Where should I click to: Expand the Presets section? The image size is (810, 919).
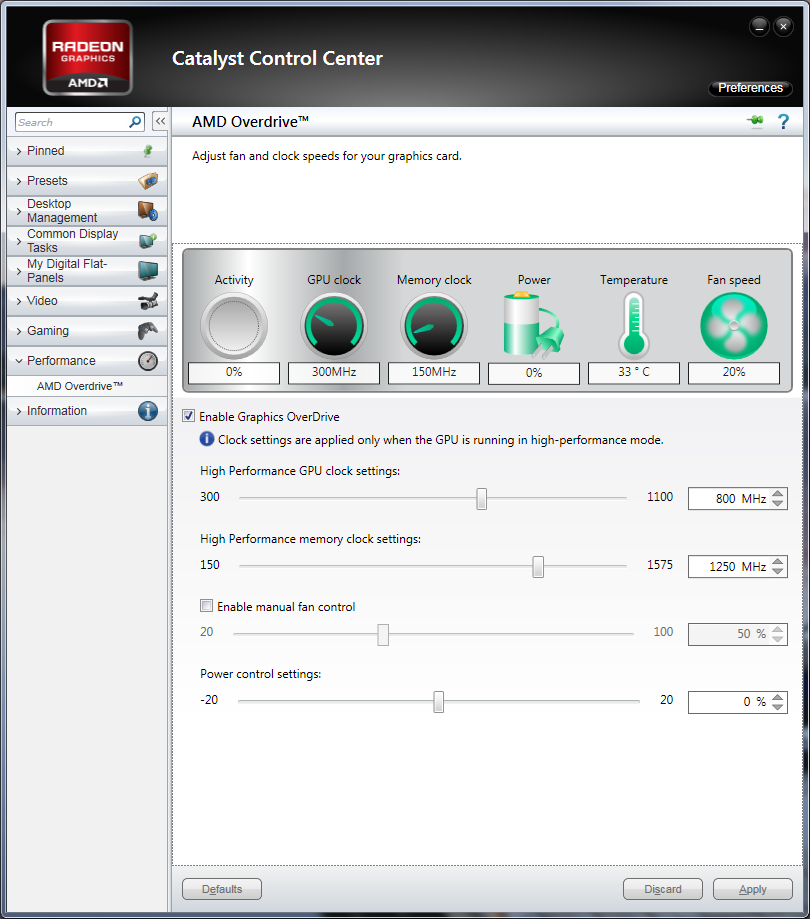point(19,181)
